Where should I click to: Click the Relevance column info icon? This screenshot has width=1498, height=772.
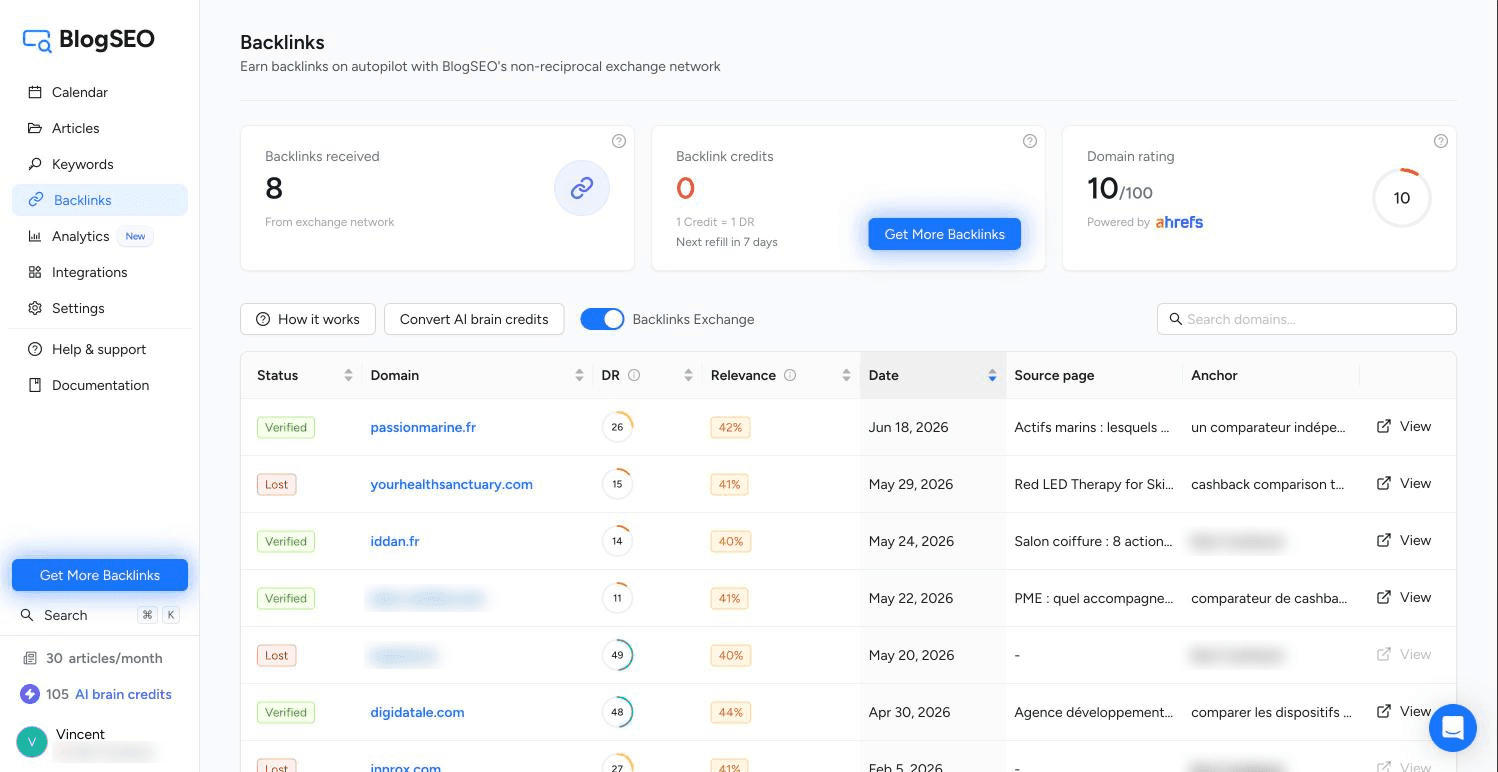790,376
